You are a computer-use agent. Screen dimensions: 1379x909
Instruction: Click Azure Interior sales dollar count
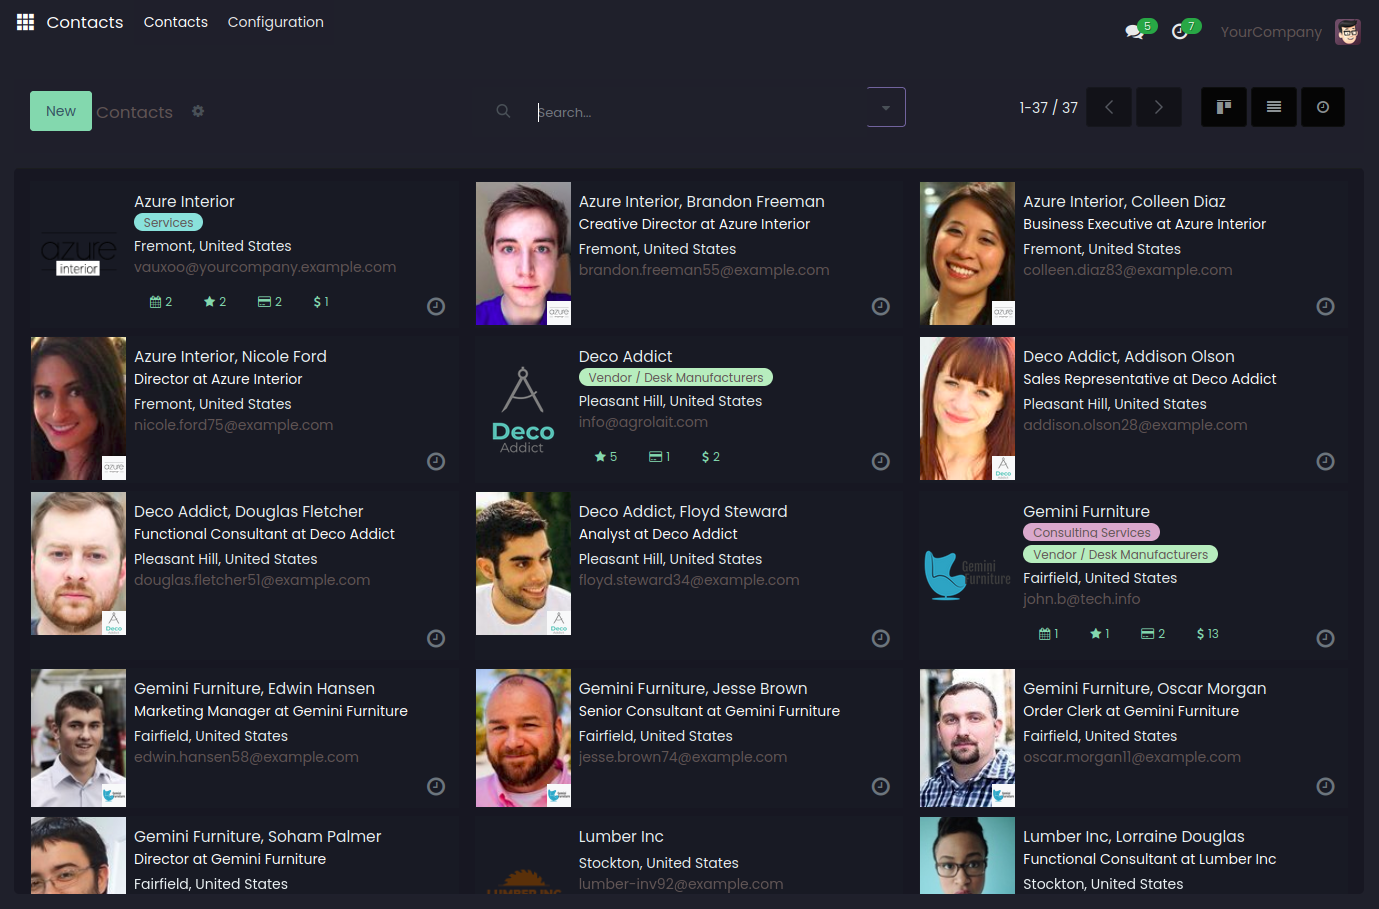(x=321, y=302)
